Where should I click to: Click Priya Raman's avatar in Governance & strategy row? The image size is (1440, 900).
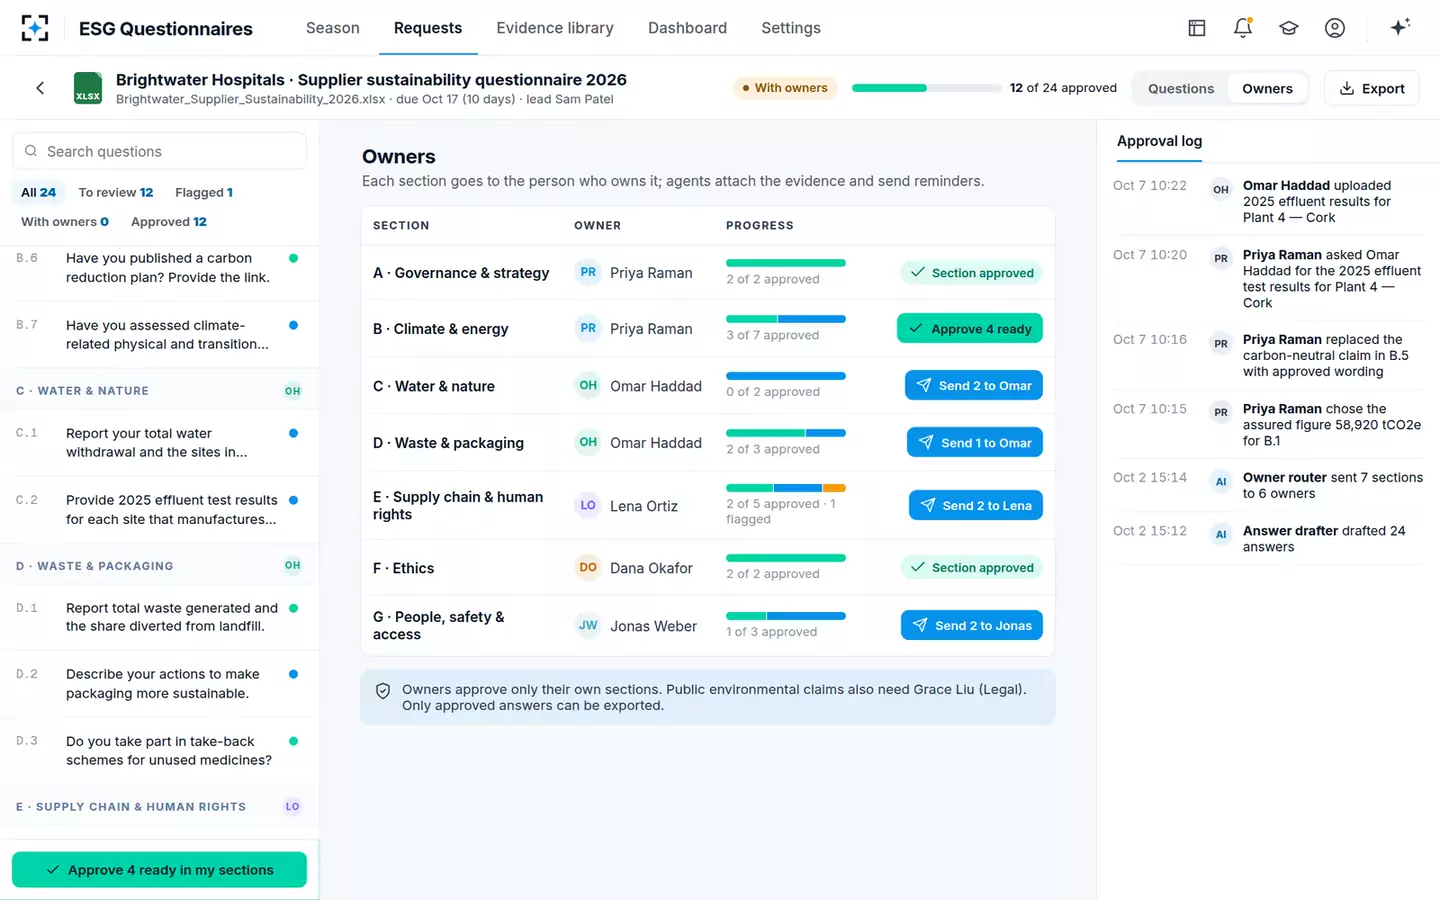[588, 272]
